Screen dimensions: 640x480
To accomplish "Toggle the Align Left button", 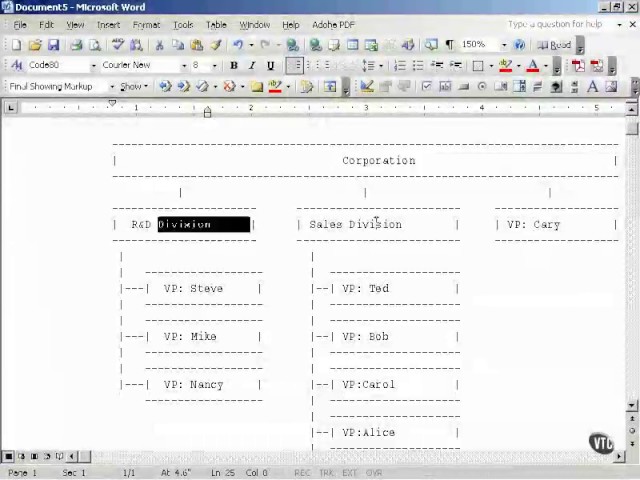I will pos(295,66).
